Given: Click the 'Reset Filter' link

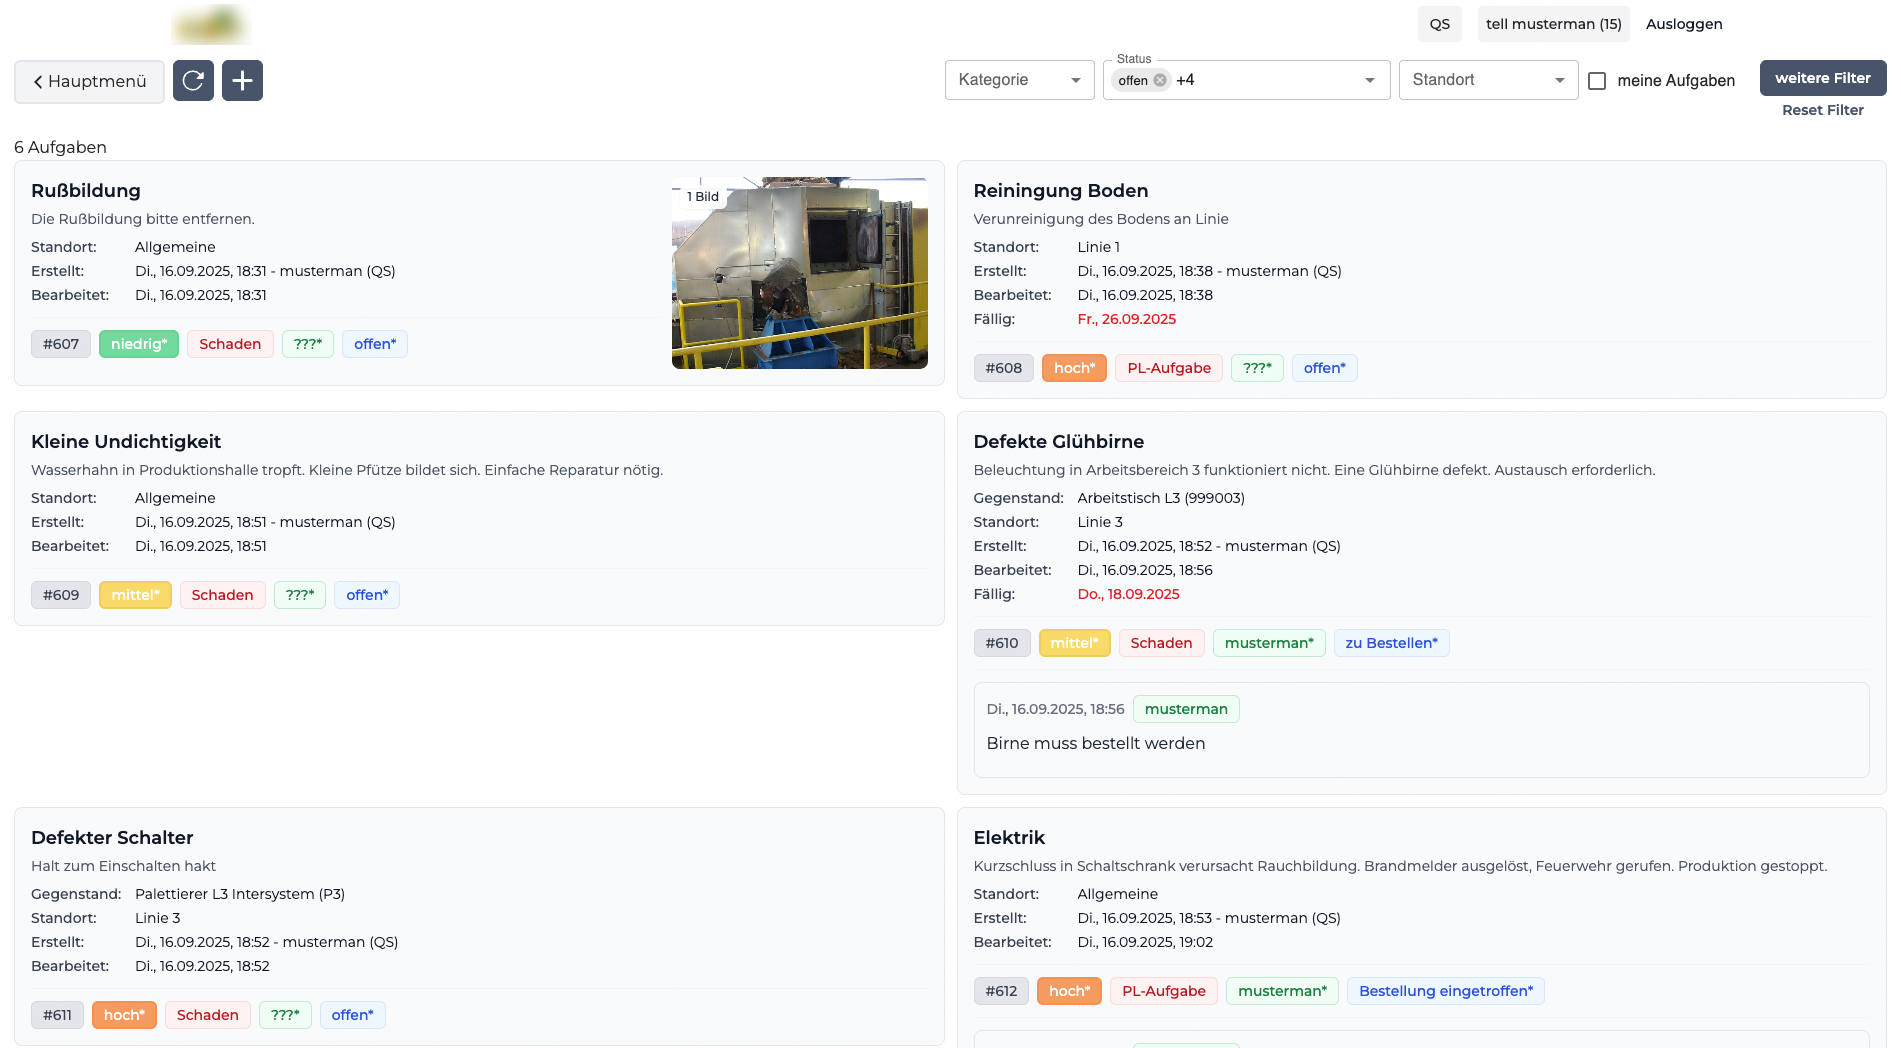Looking at the screenshot, I should tap(1821, 110).
